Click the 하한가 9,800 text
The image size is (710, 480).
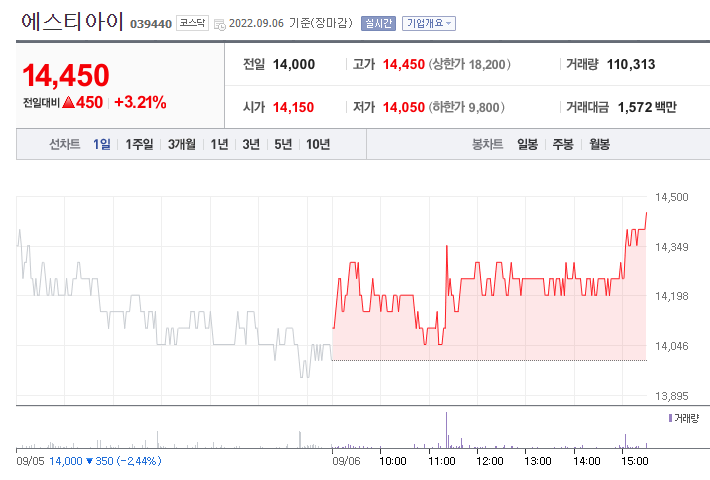coord(466,107)
